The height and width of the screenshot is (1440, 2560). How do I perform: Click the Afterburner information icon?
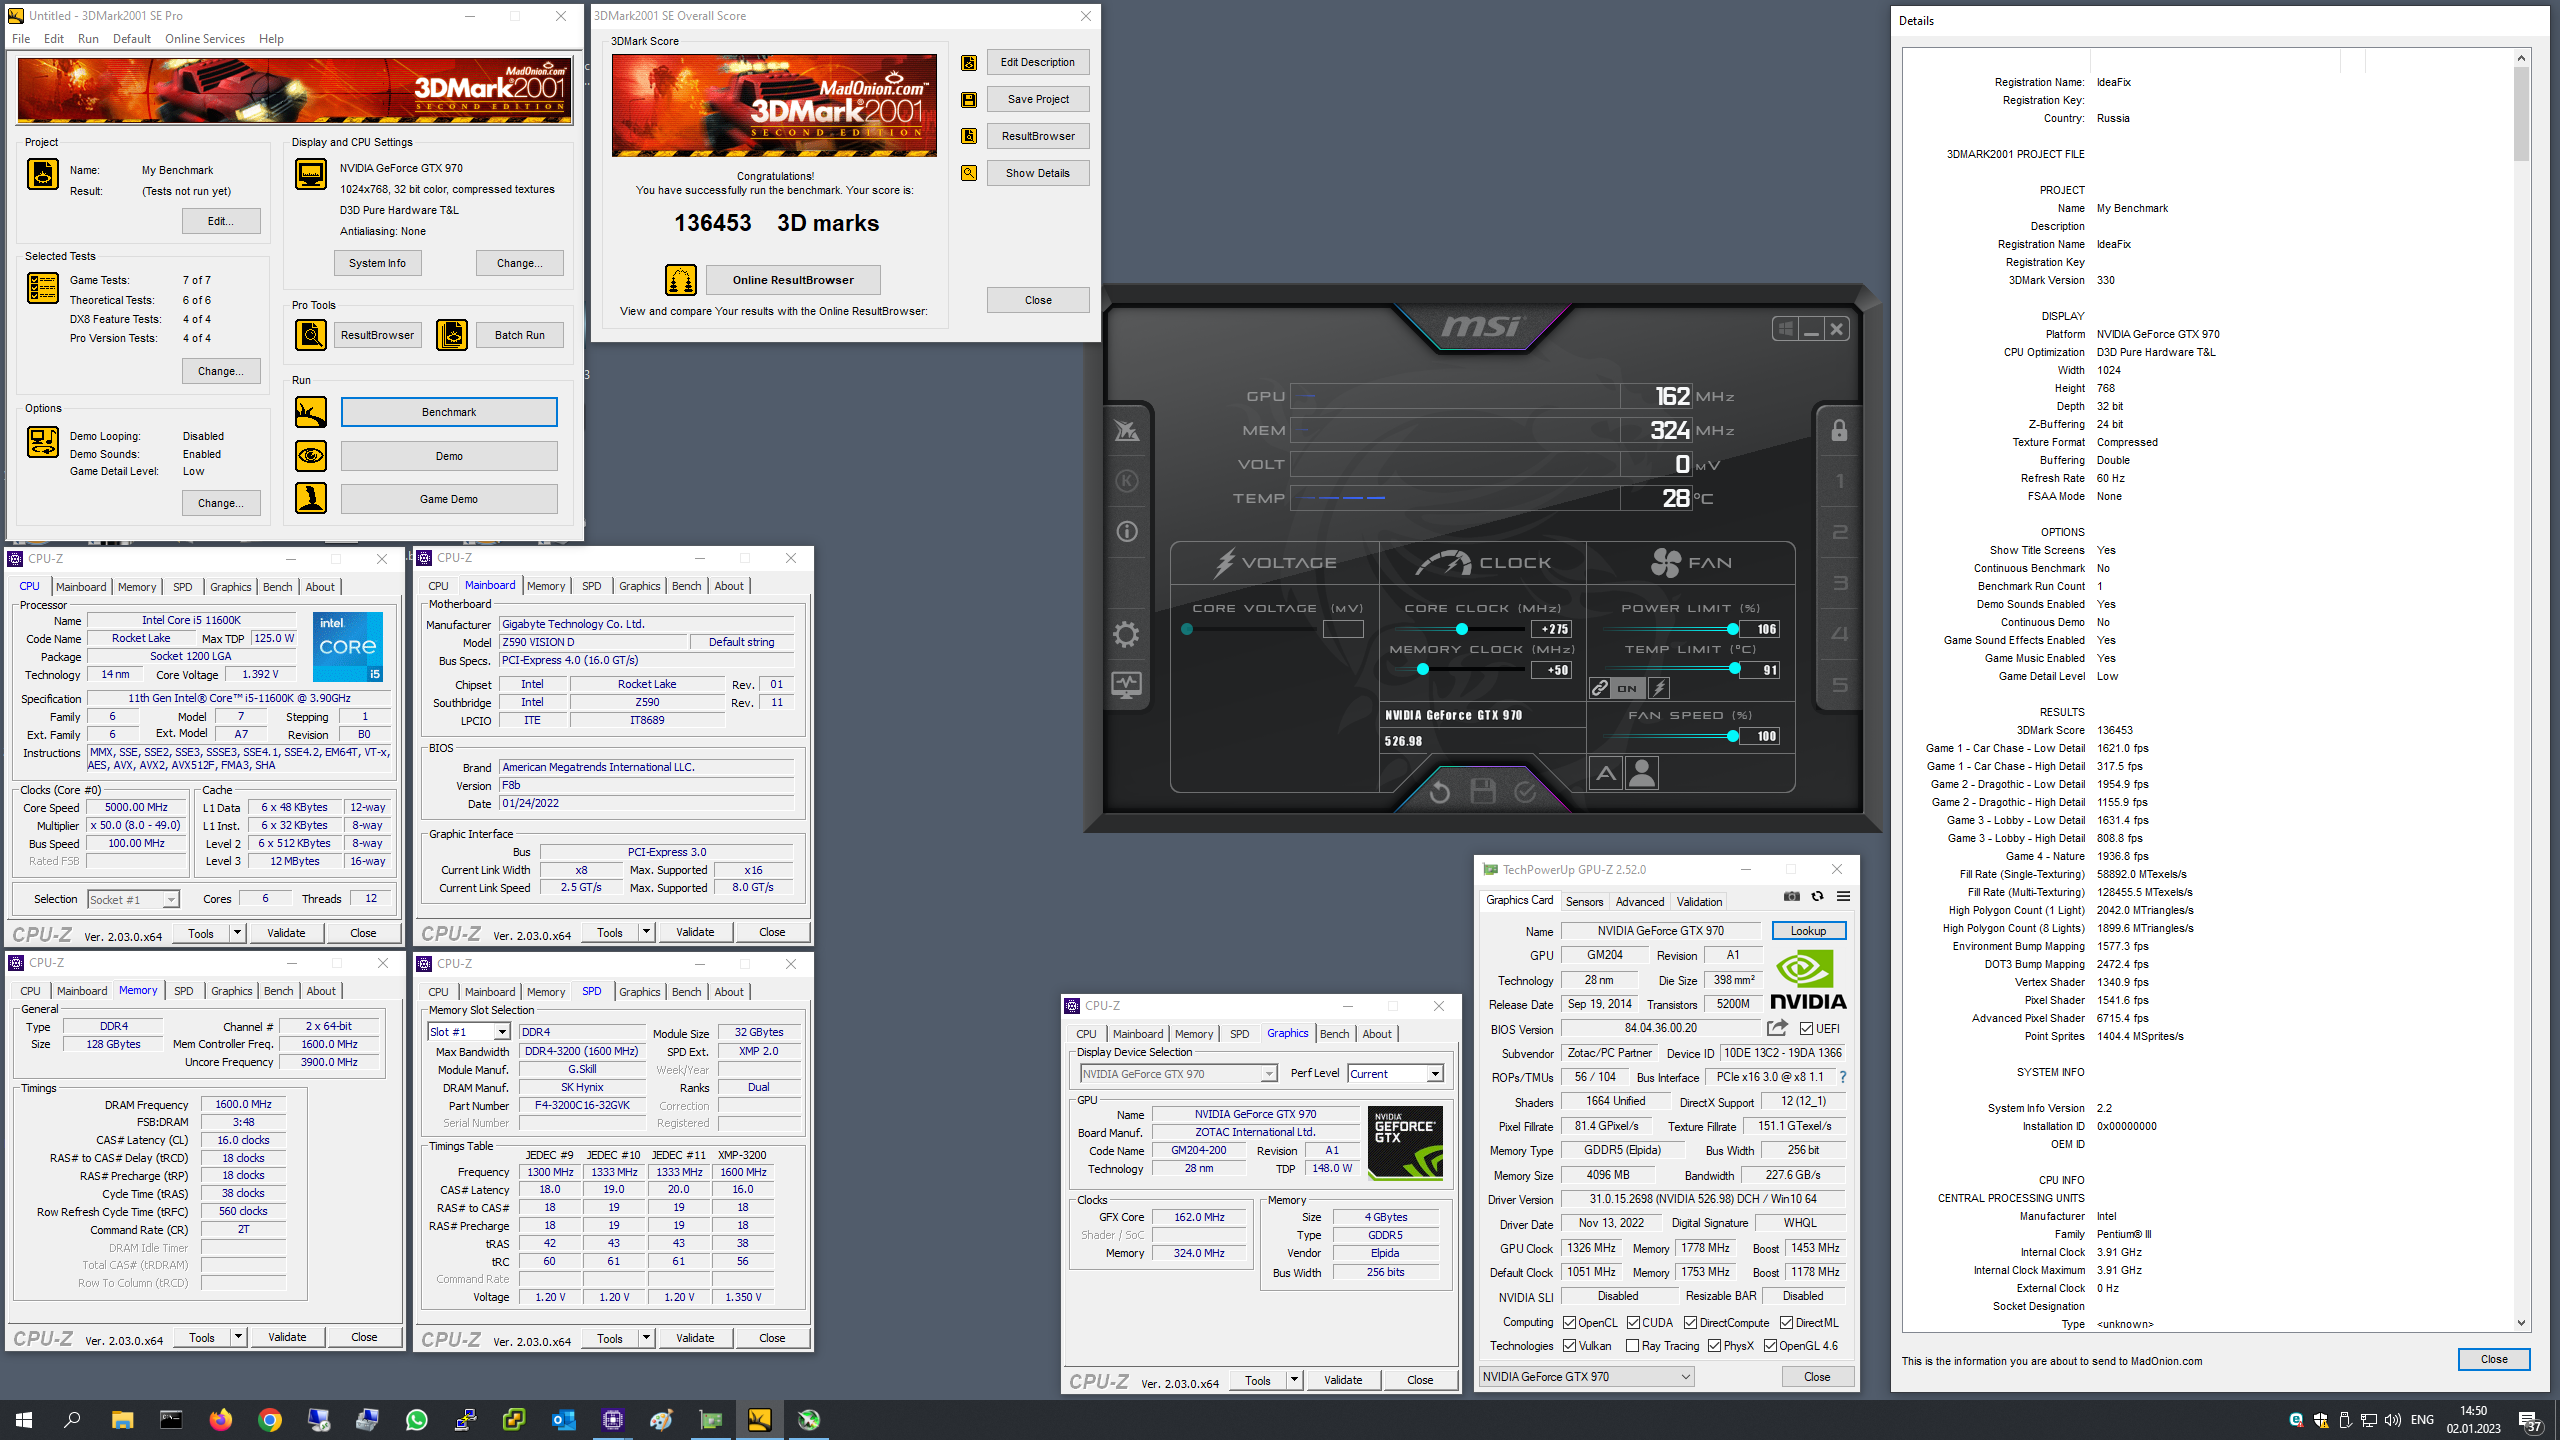(1126, 532)
